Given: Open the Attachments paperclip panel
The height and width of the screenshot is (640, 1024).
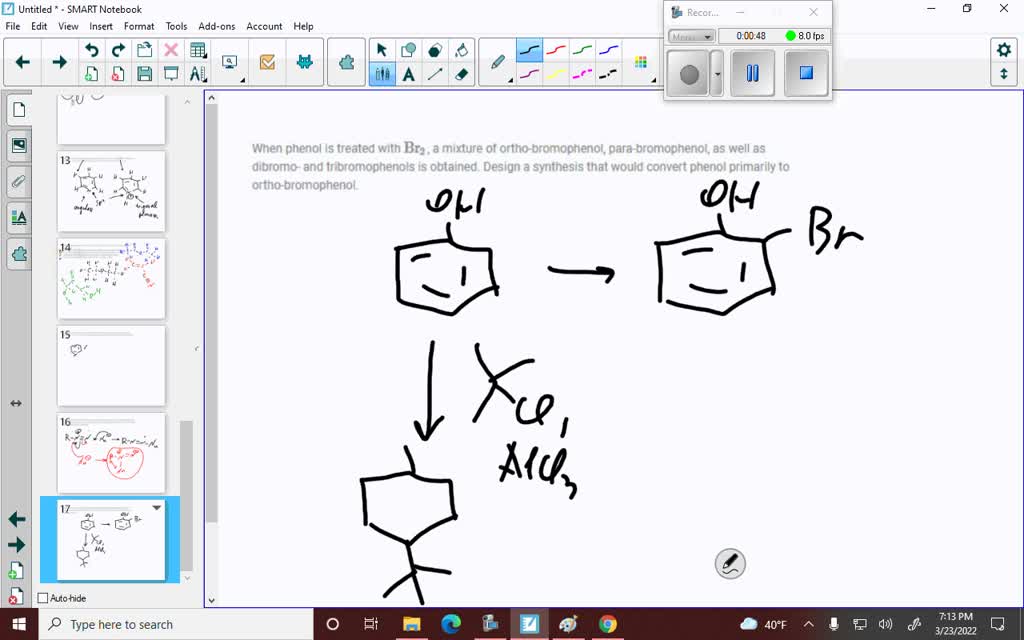Looking at the screenshot, I should pos(18,181).
